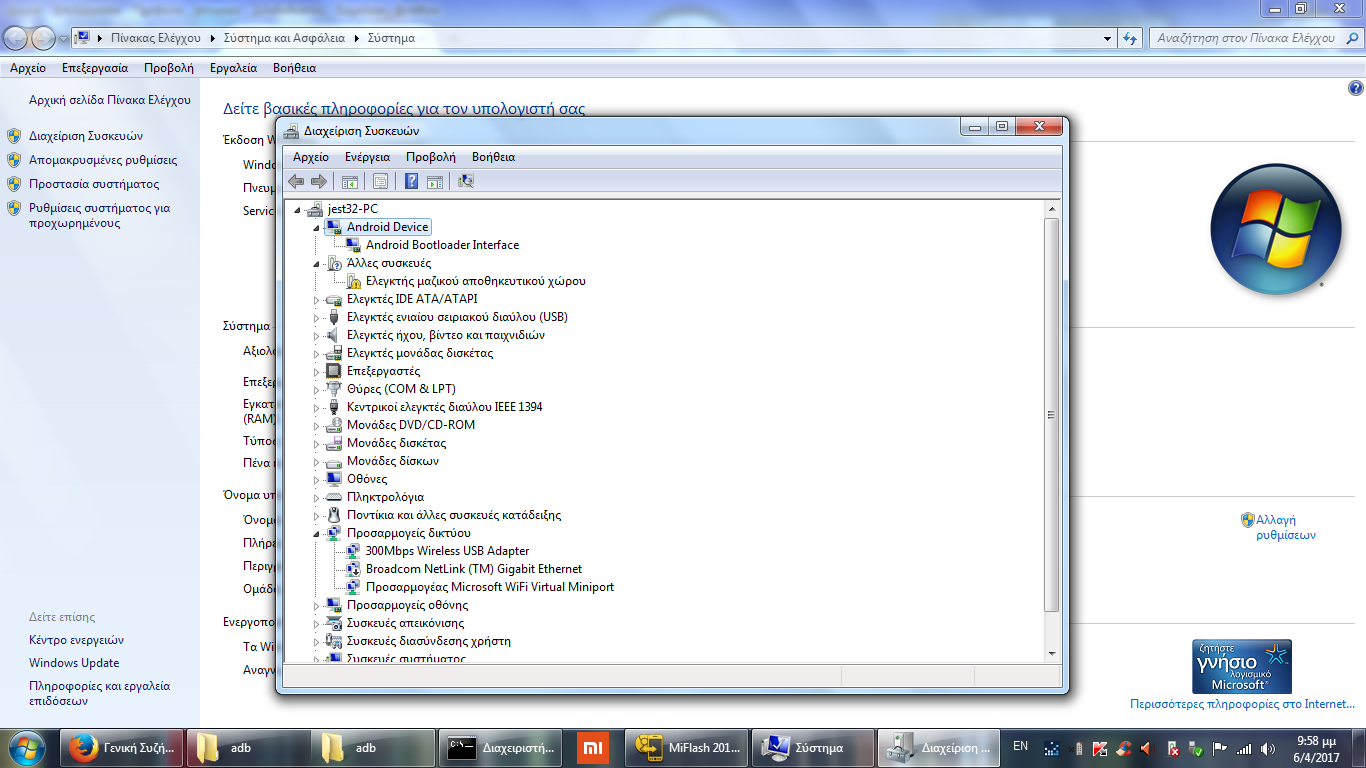Select the 300Mbps Wireless USB Adapter
Image resolution: width=1366 pixels, height=768 pixels.
point(447,551)
